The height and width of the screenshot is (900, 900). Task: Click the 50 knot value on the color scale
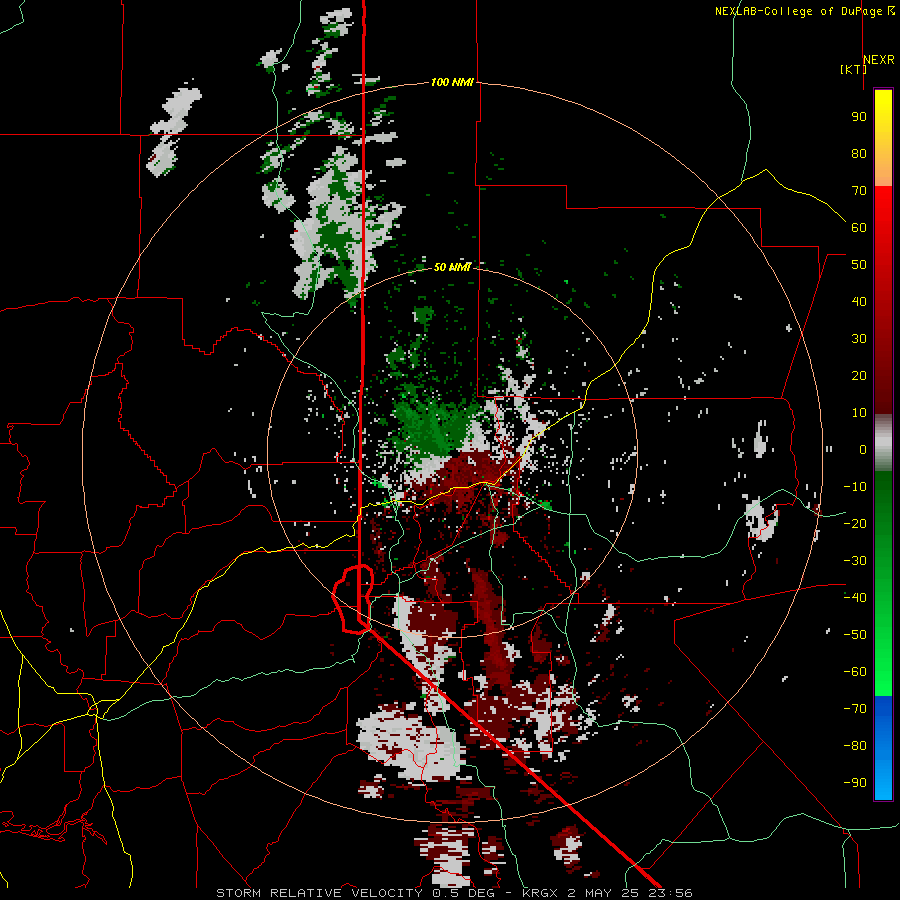click(859, 265)
